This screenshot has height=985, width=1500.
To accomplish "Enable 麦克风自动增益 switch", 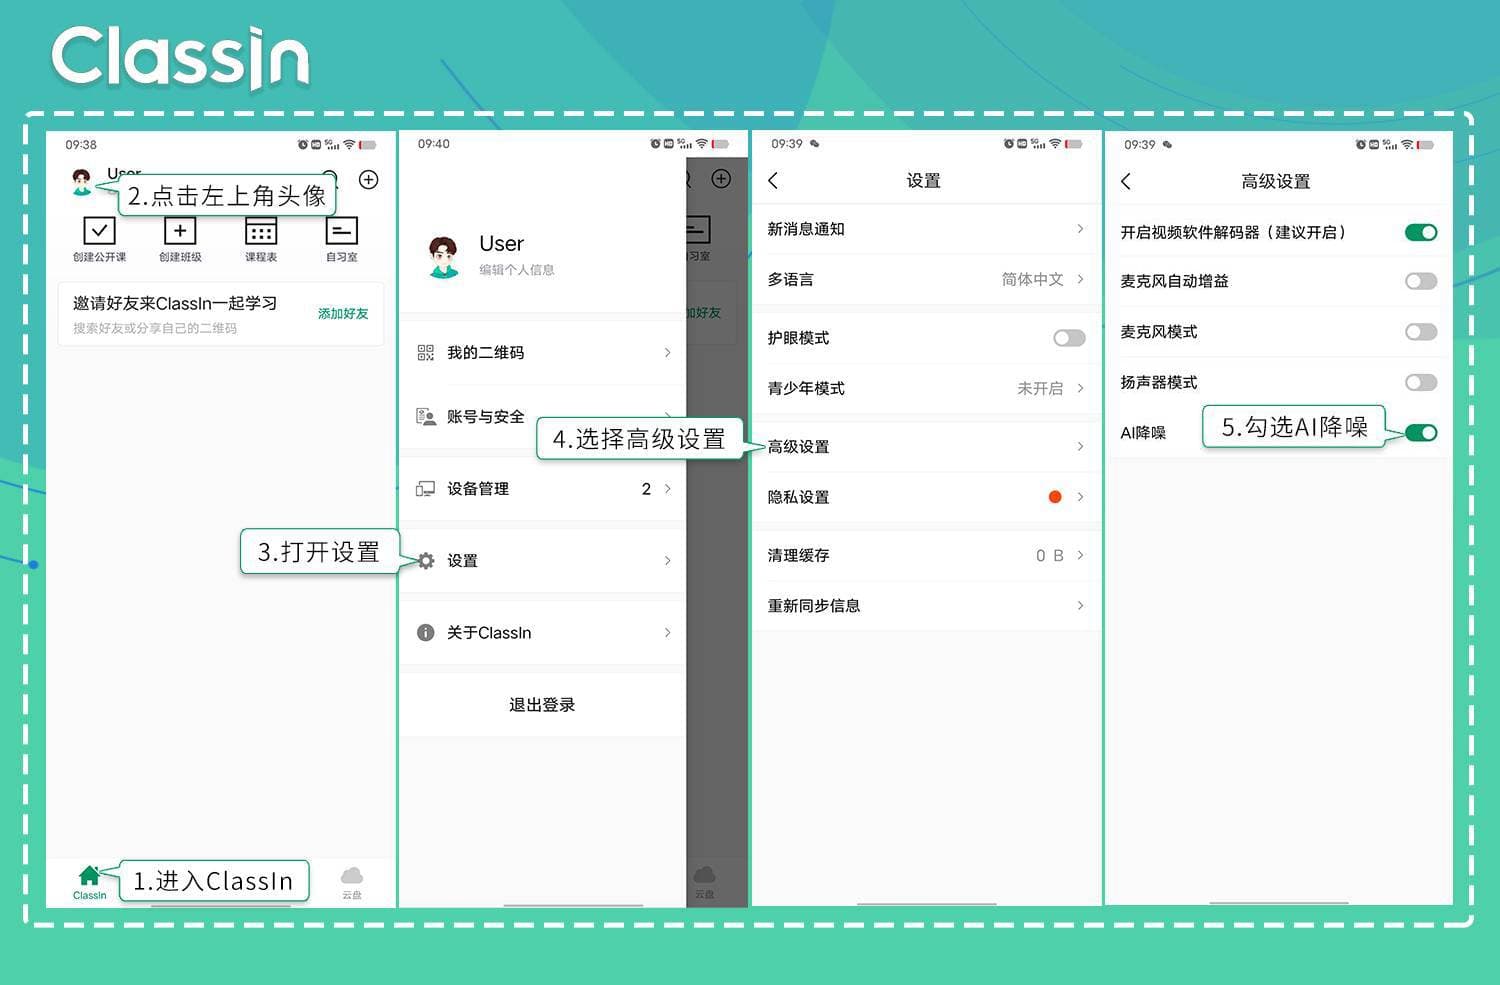I will pos(1421,281).
